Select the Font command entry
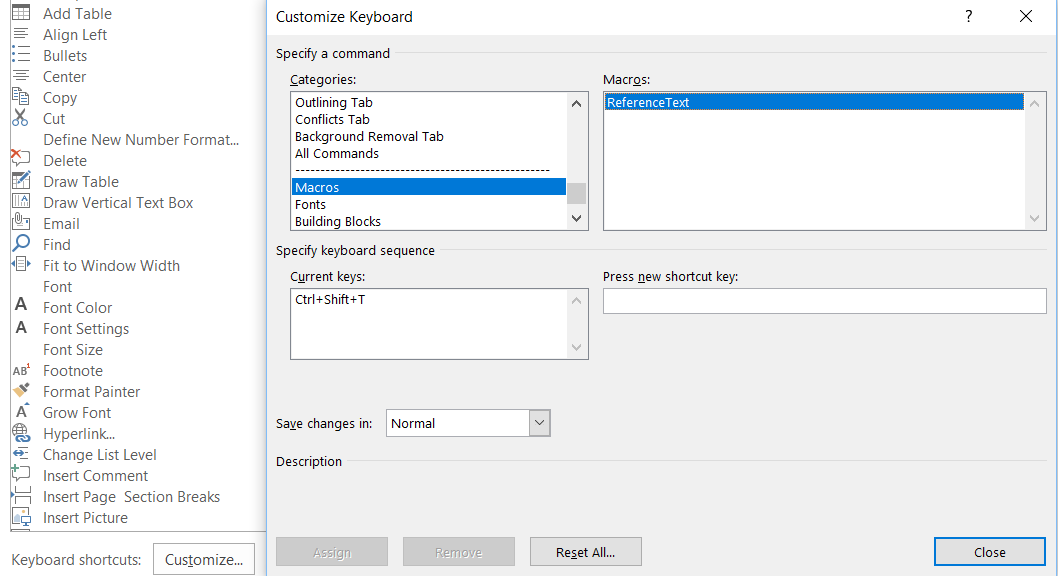 [x=57, y=287]
